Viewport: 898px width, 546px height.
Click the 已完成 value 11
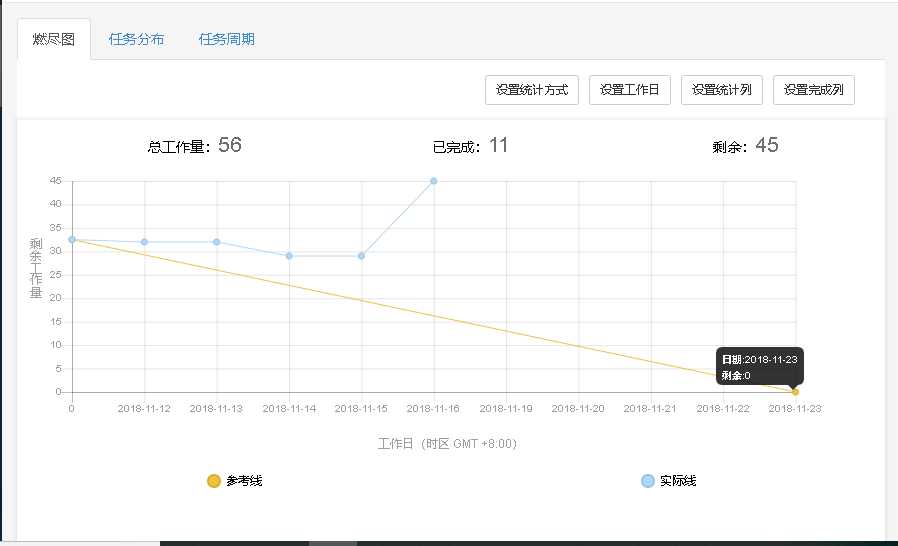(498, 145)
